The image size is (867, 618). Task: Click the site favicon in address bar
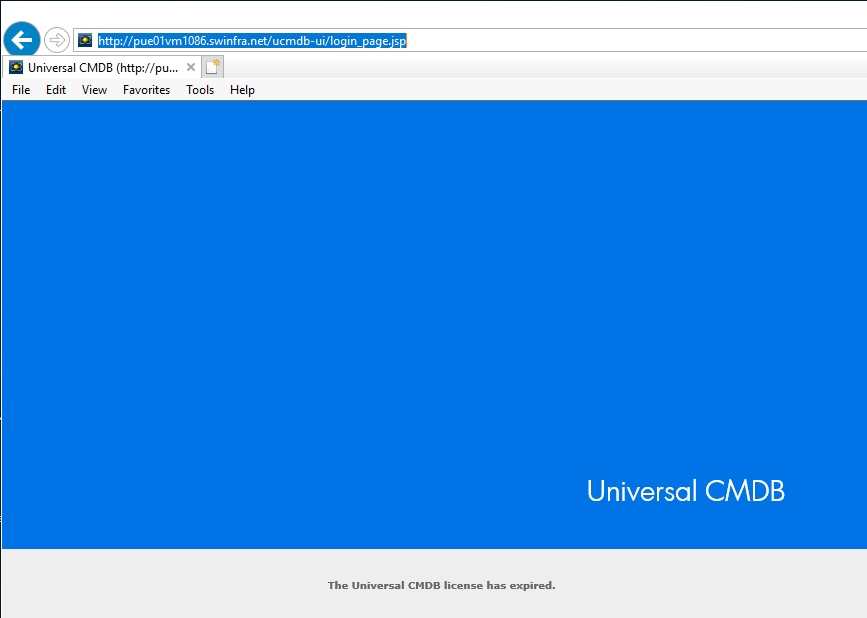tap(85, 40)
